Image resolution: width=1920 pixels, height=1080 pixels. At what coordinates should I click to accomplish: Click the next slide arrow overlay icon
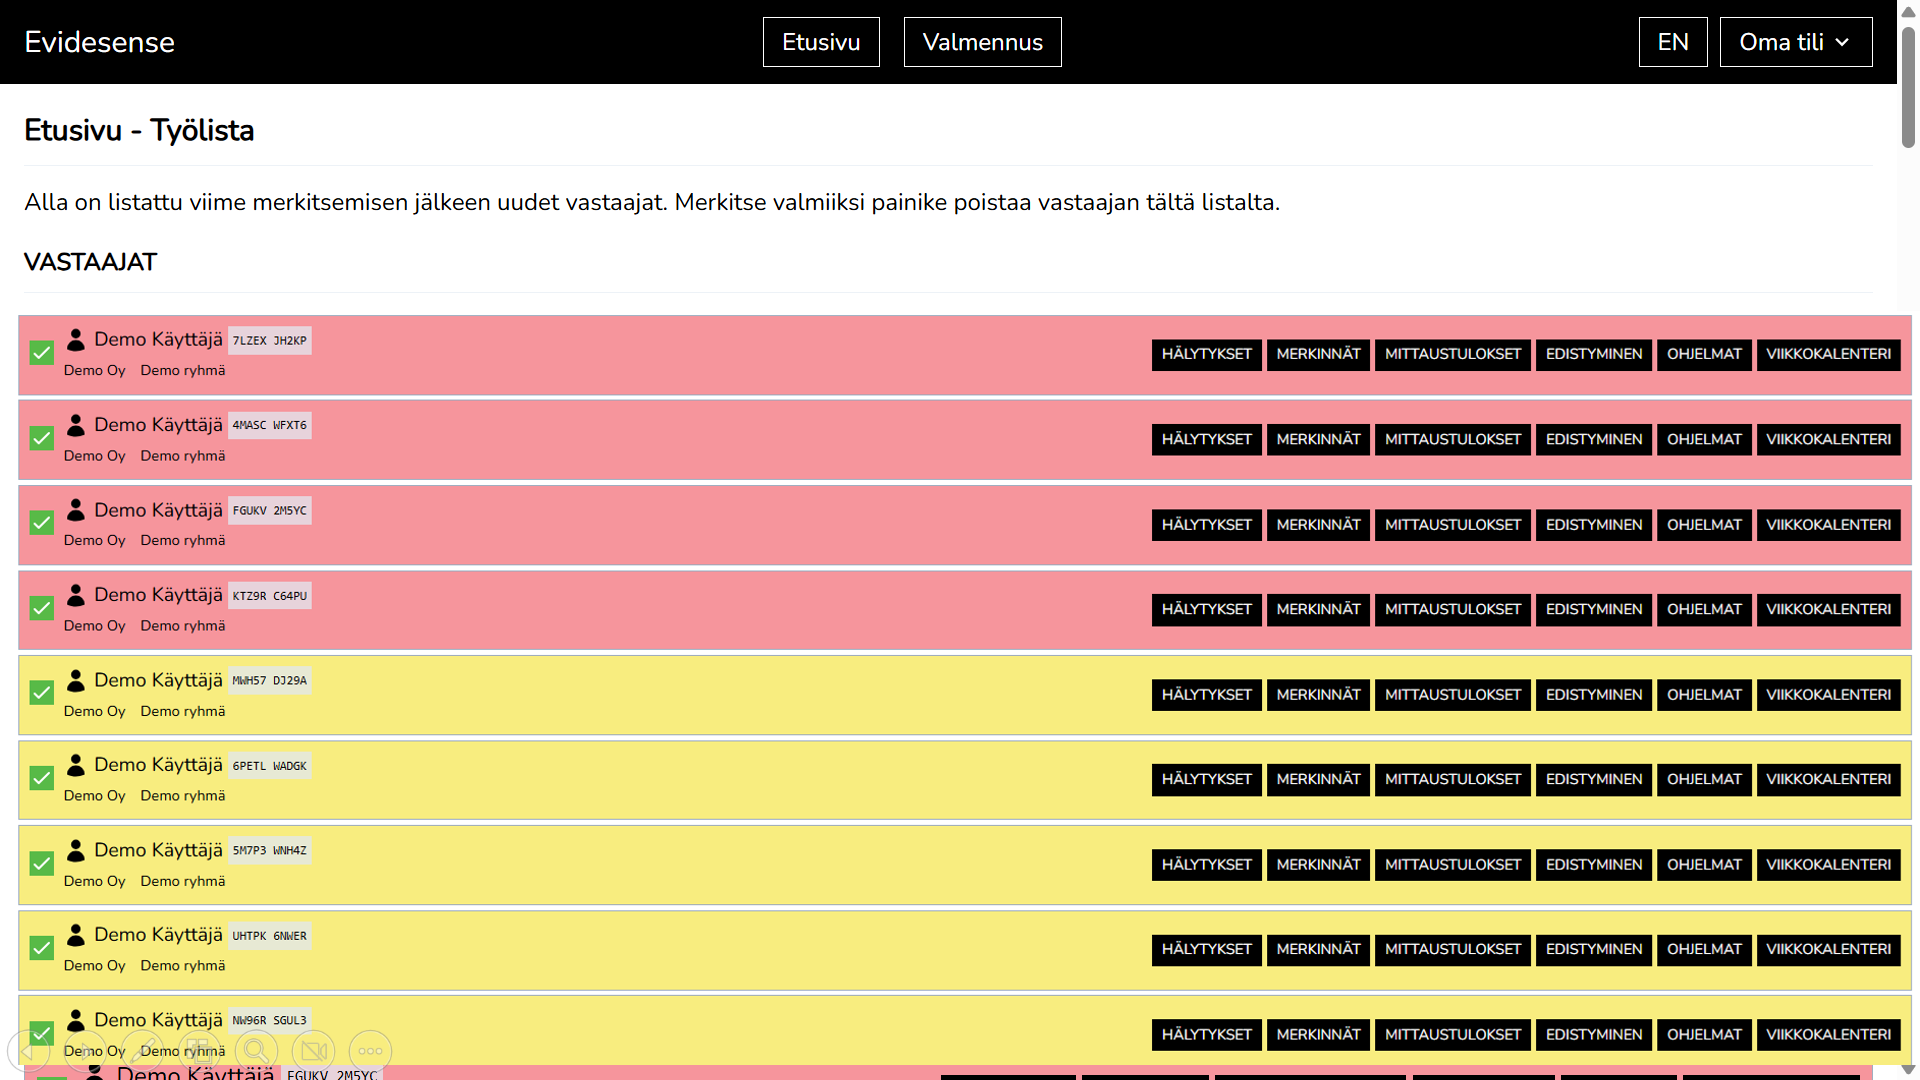pos(85,1051)
